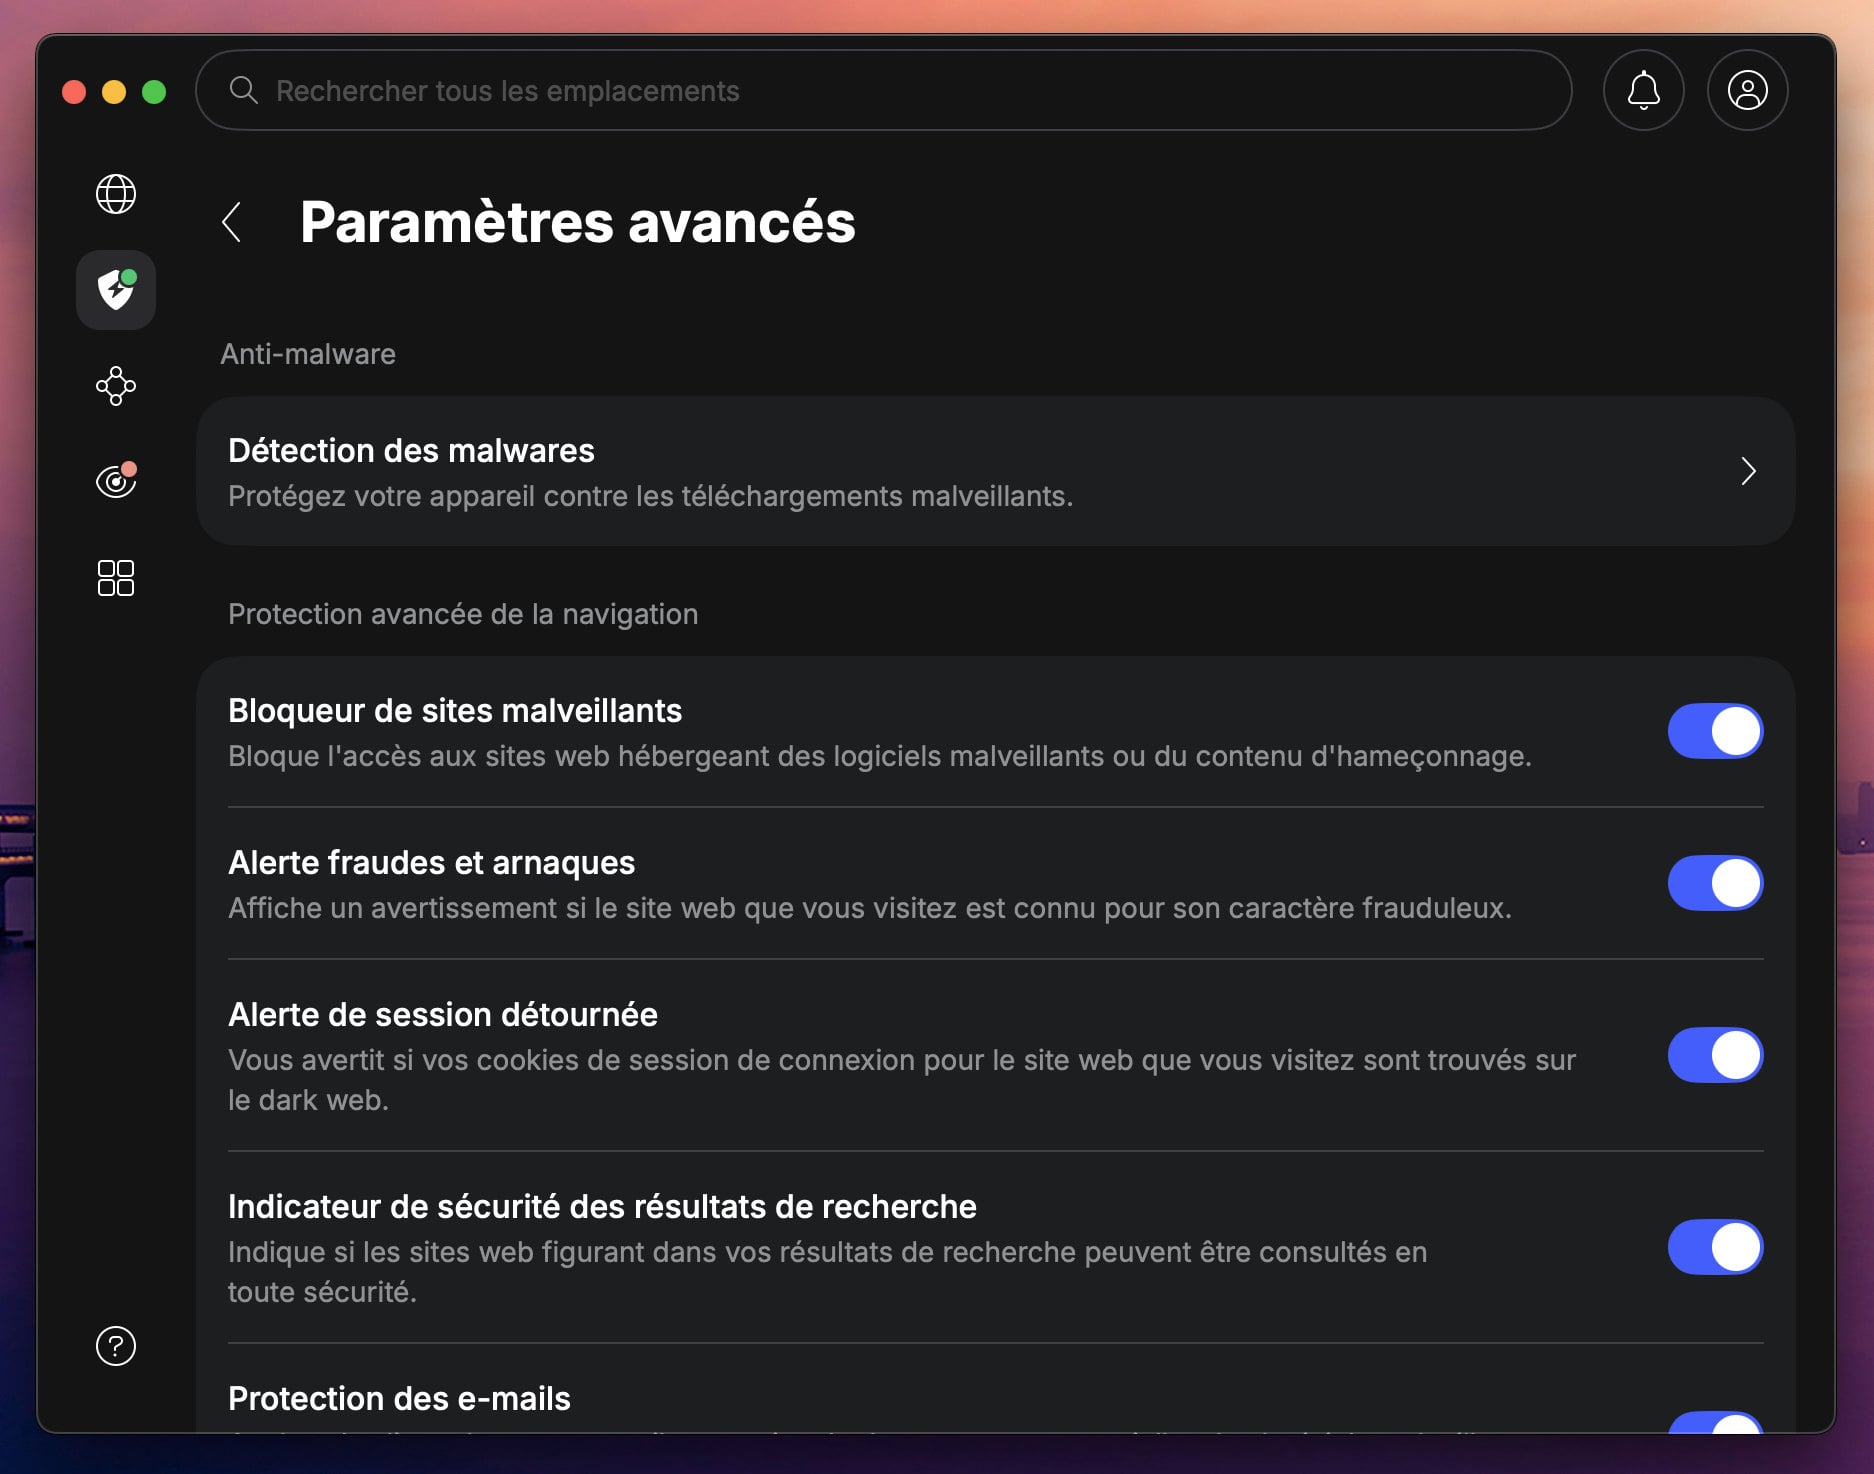1874x1474 pixels.
Task: Click the search magnifier icon
Action: 243,90
